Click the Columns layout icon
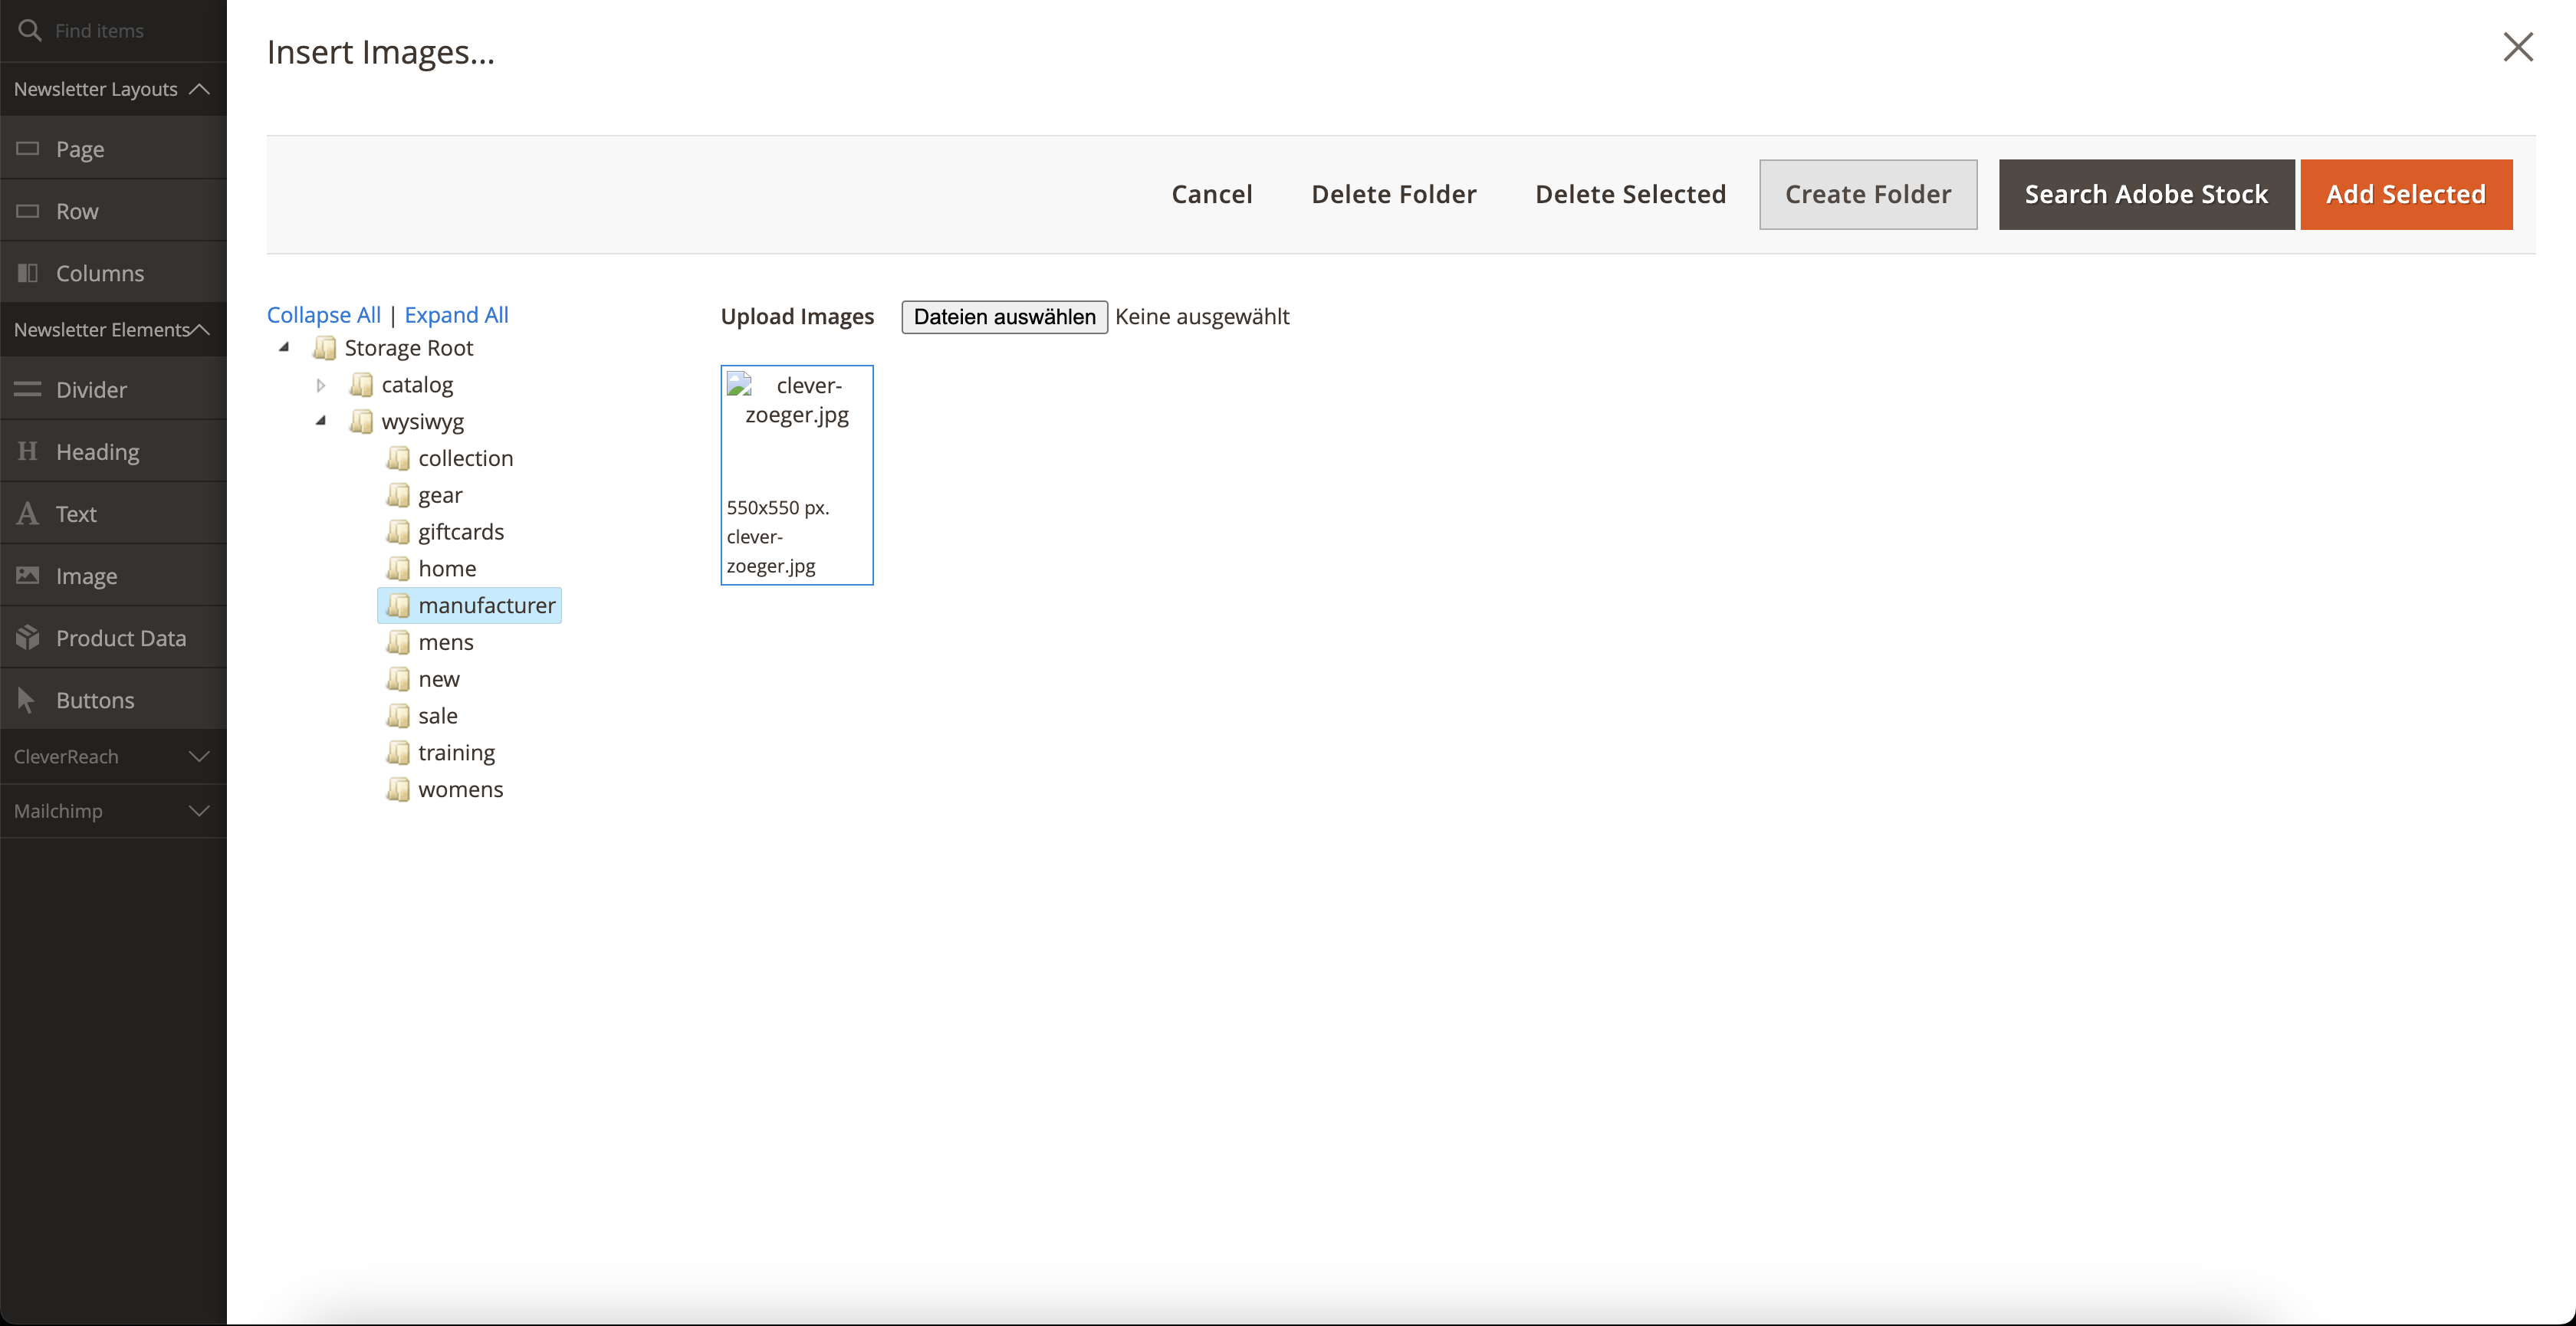The height and width of the screenshot is (1326, 2576). click(x=28, y=273)
